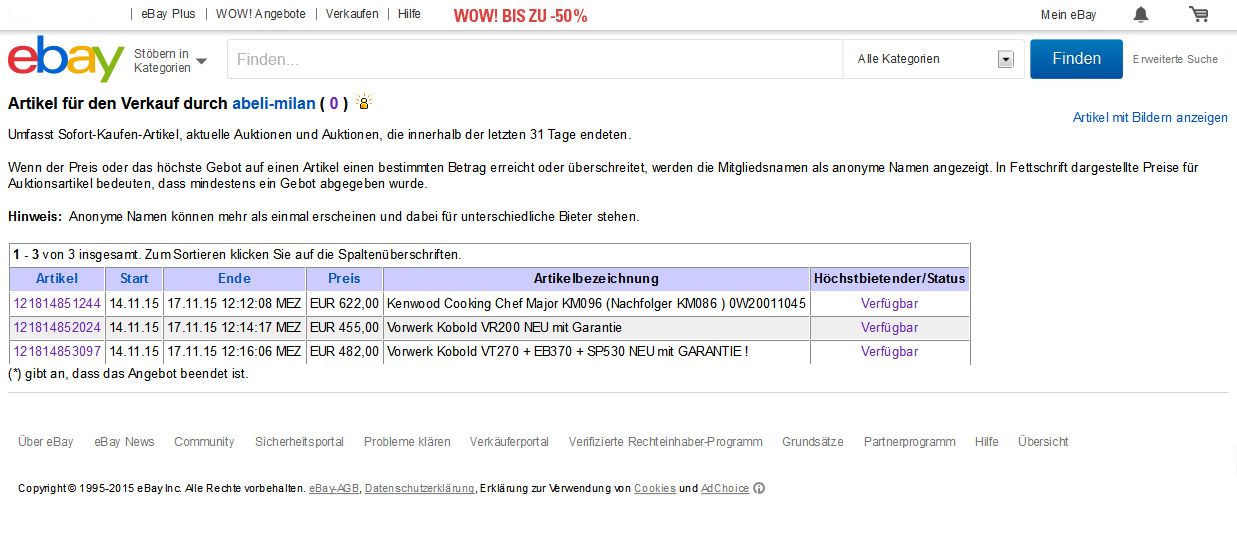Open the feedback score 0 link
Viewport: 1237px width, 546px height.
(334, 103)
